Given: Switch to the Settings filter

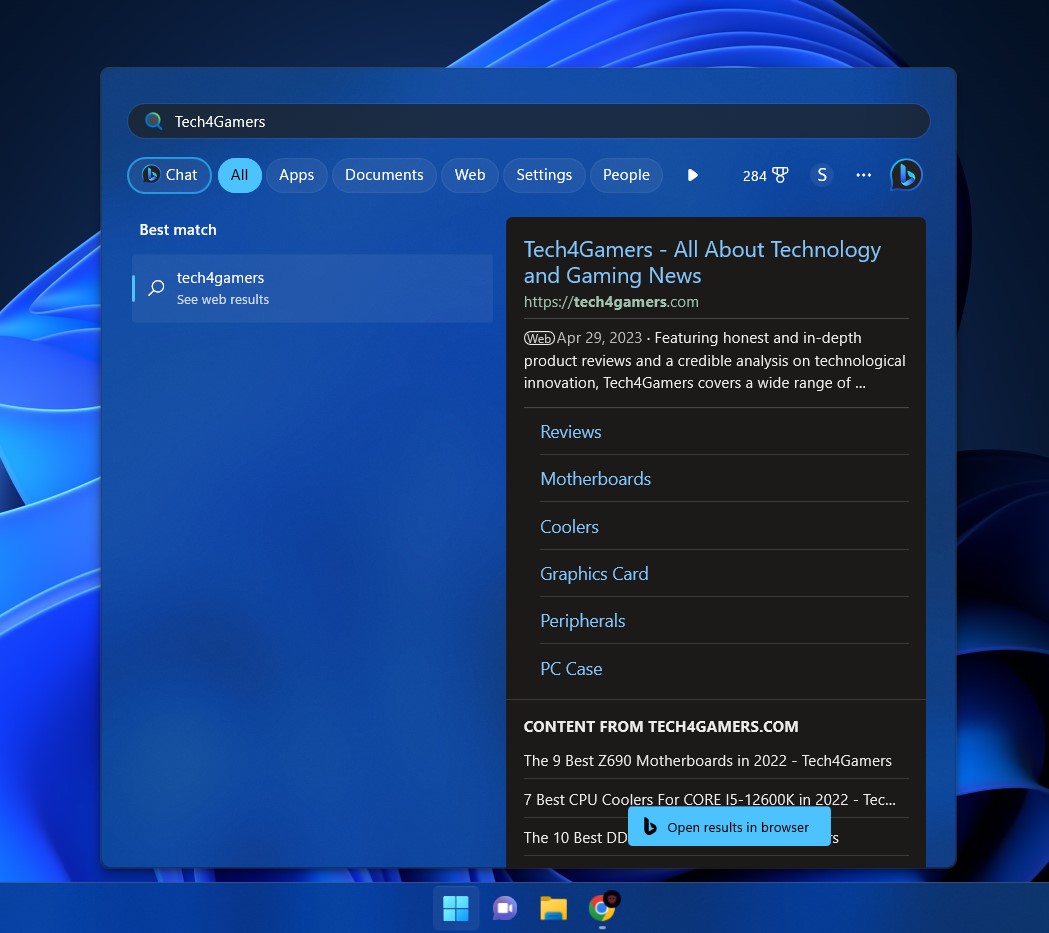Looking at the screenshot, I should pos(544,175).
